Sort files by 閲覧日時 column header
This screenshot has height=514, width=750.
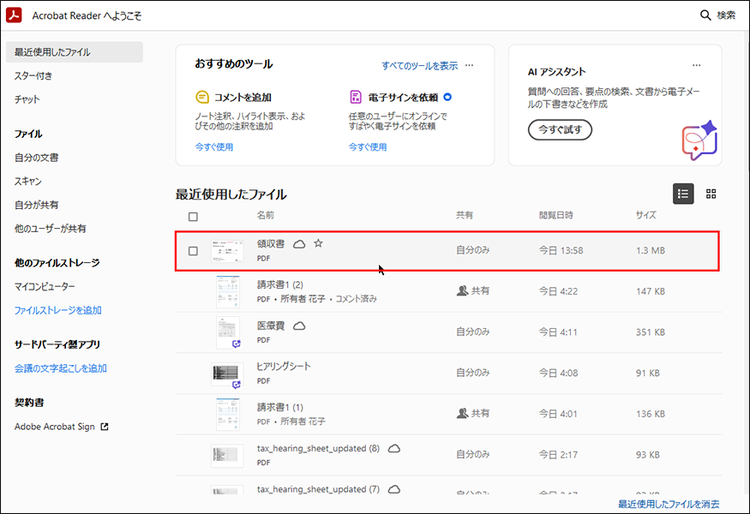point(556,216)
